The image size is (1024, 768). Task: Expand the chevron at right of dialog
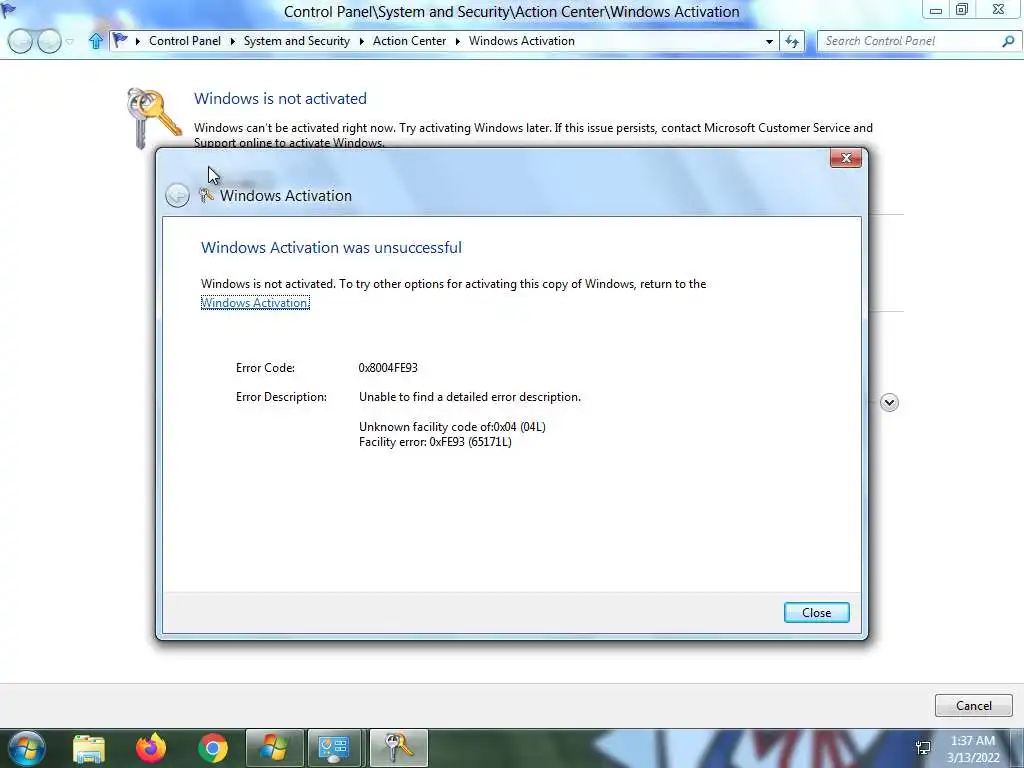tap(889, 402)
